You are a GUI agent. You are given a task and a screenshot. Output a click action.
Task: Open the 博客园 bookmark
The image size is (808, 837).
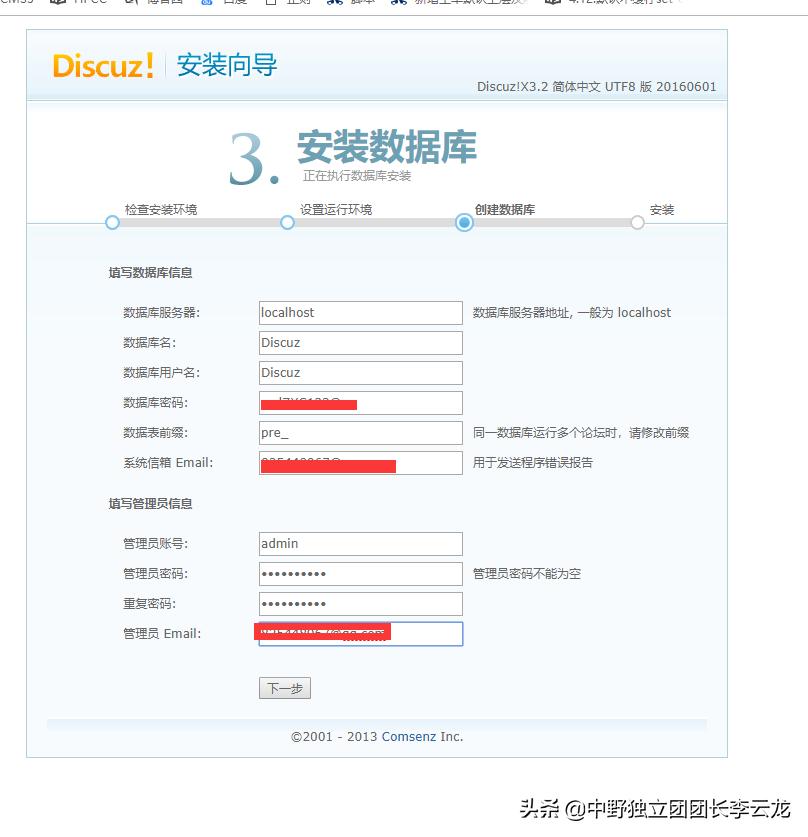pyautogui.click(x=164, y=5)
